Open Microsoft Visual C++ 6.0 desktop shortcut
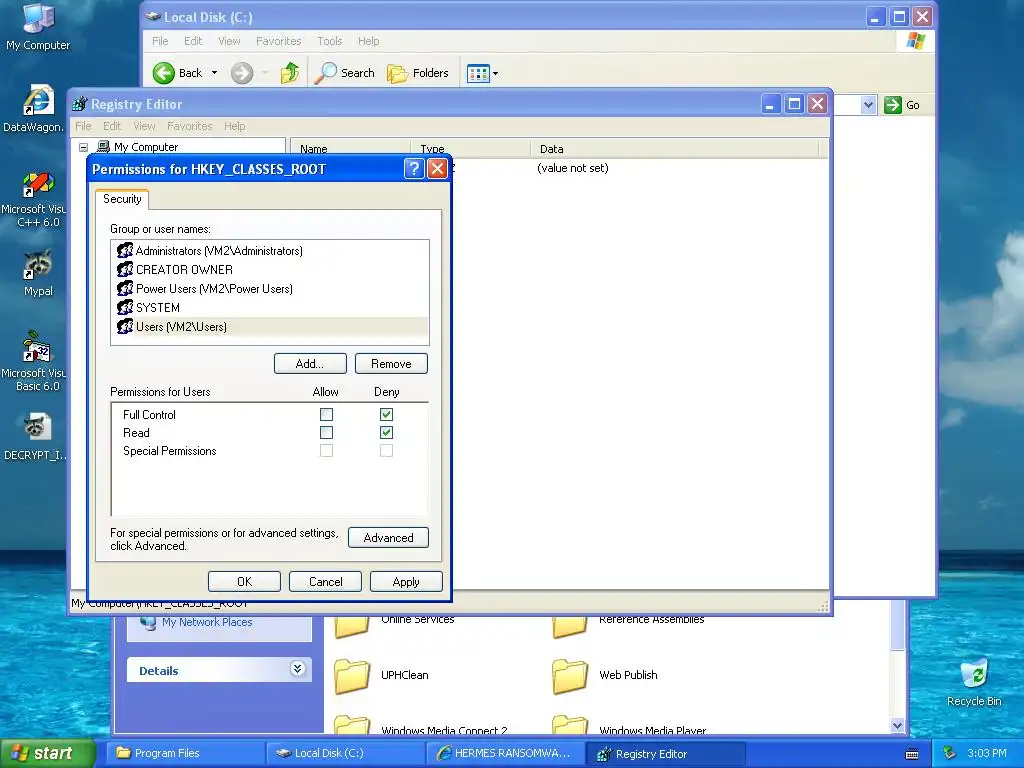This screenshot has width=1024, height=768. click(x=36, y=200)
